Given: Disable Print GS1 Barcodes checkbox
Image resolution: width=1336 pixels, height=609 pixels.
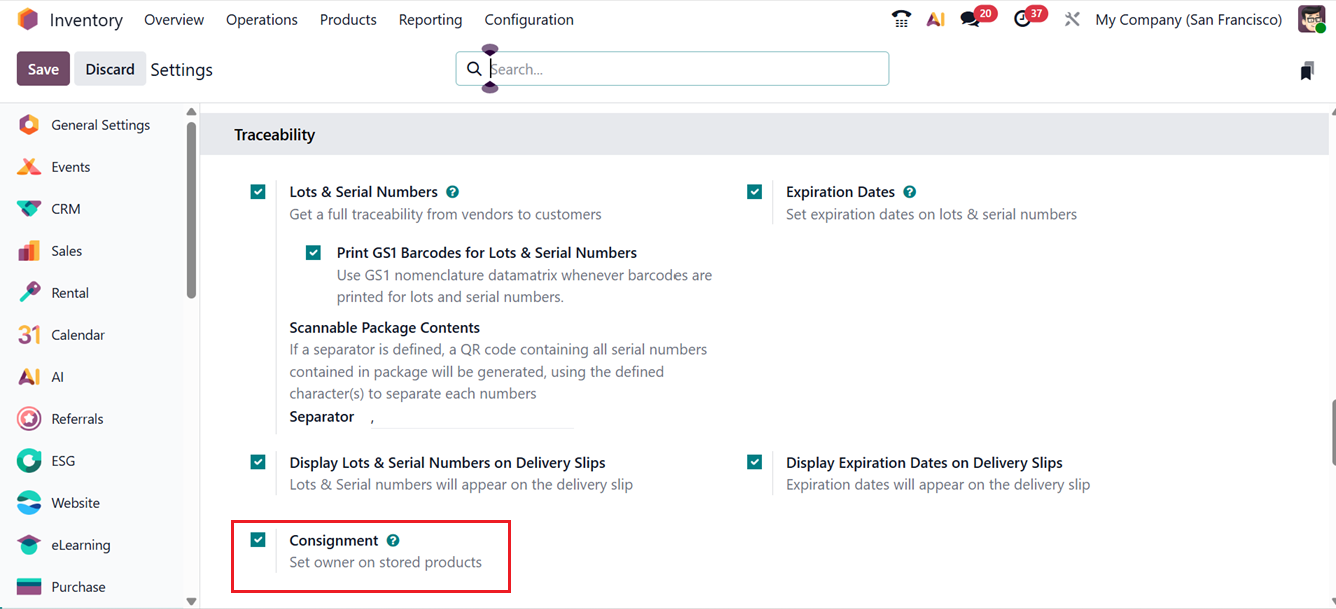Looking at the screenshot, I should tap(314, 253).
